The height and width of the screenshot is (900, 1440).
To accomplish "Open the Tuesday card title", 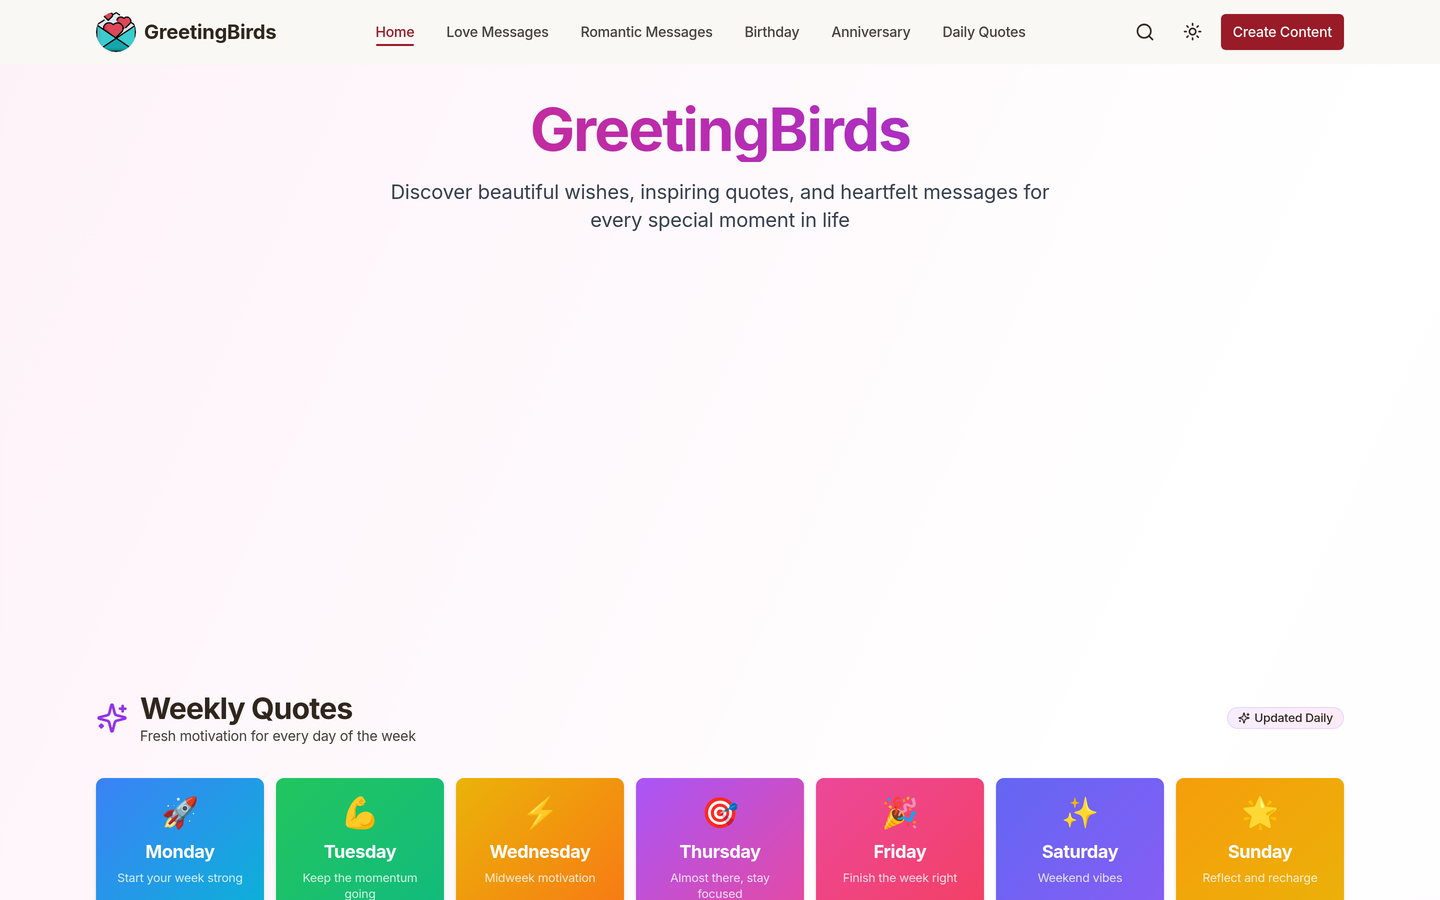I will point(360,852).
